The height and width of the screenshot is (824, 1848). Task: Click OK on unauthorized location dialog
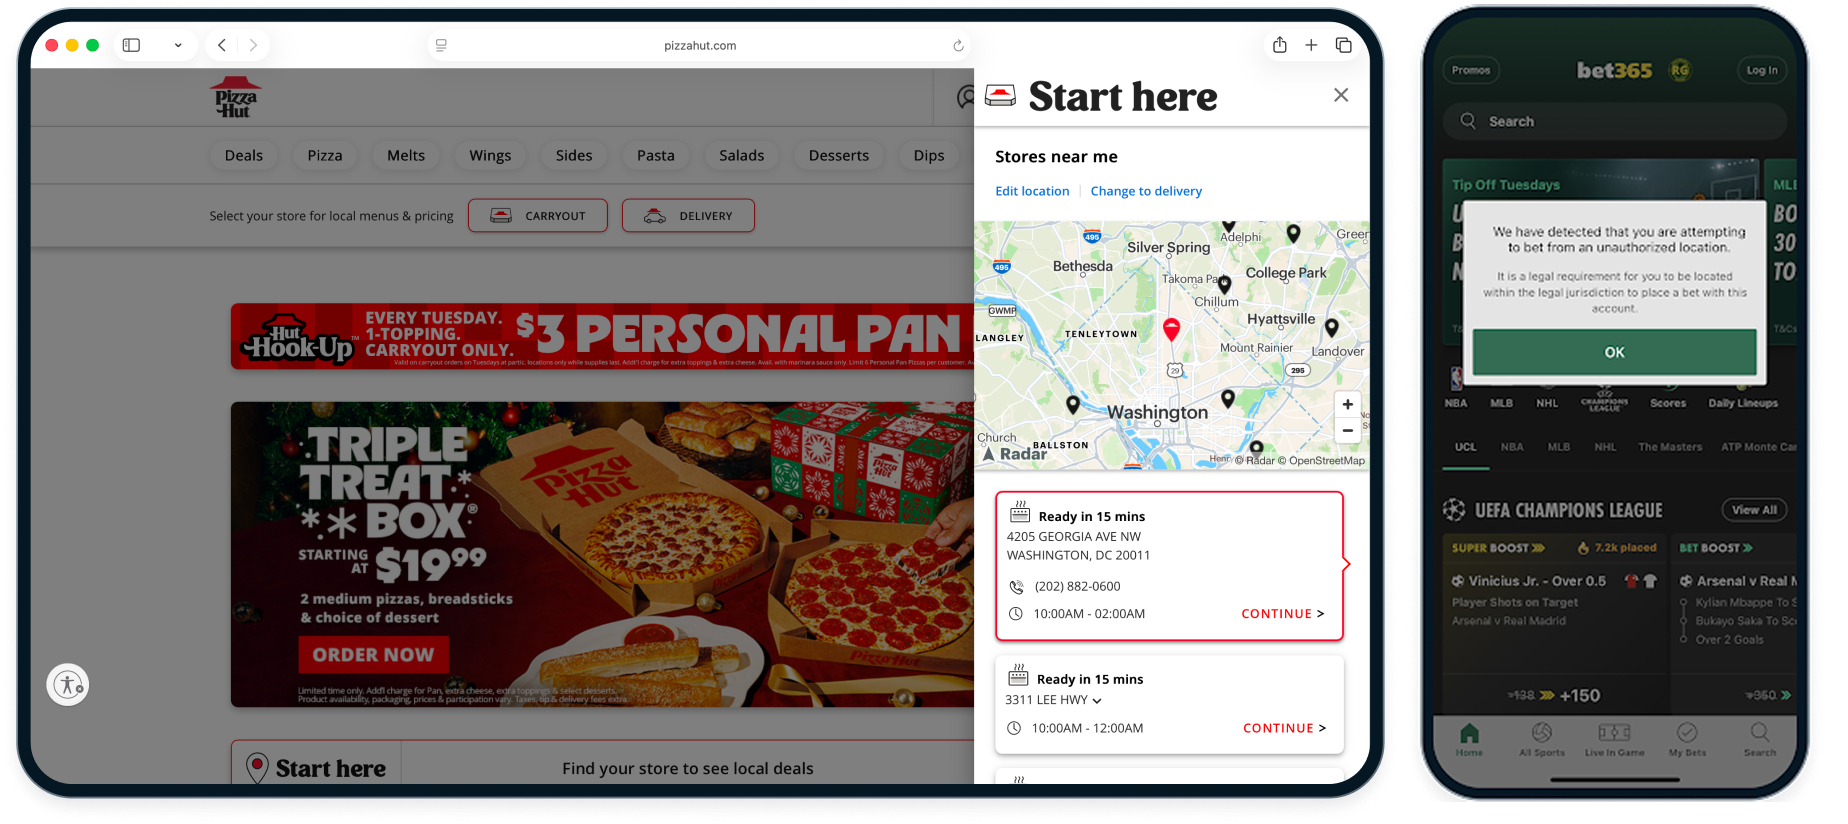click(x=1615, y=352)
